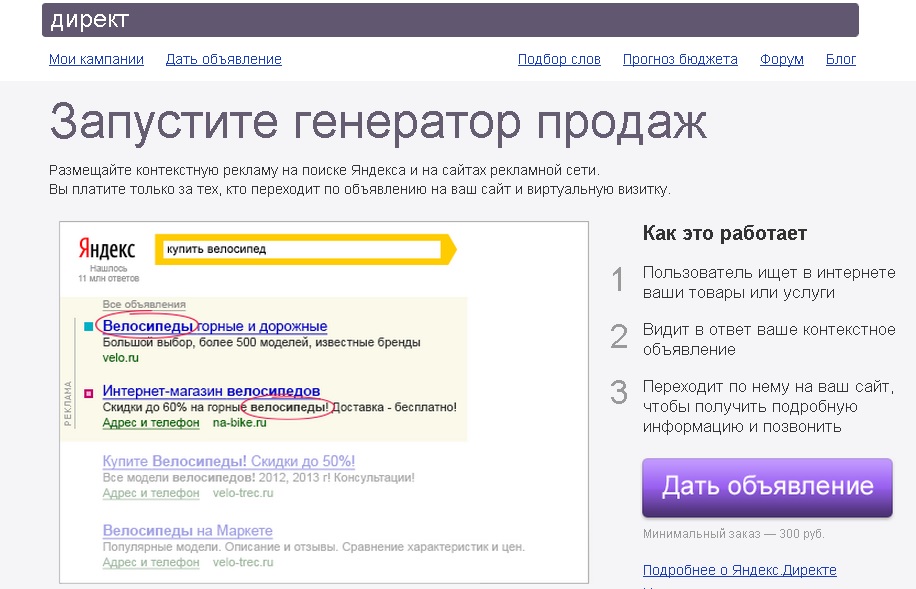Click the директ logo in the header
The image size is (916, 589).
coord(89,20)
